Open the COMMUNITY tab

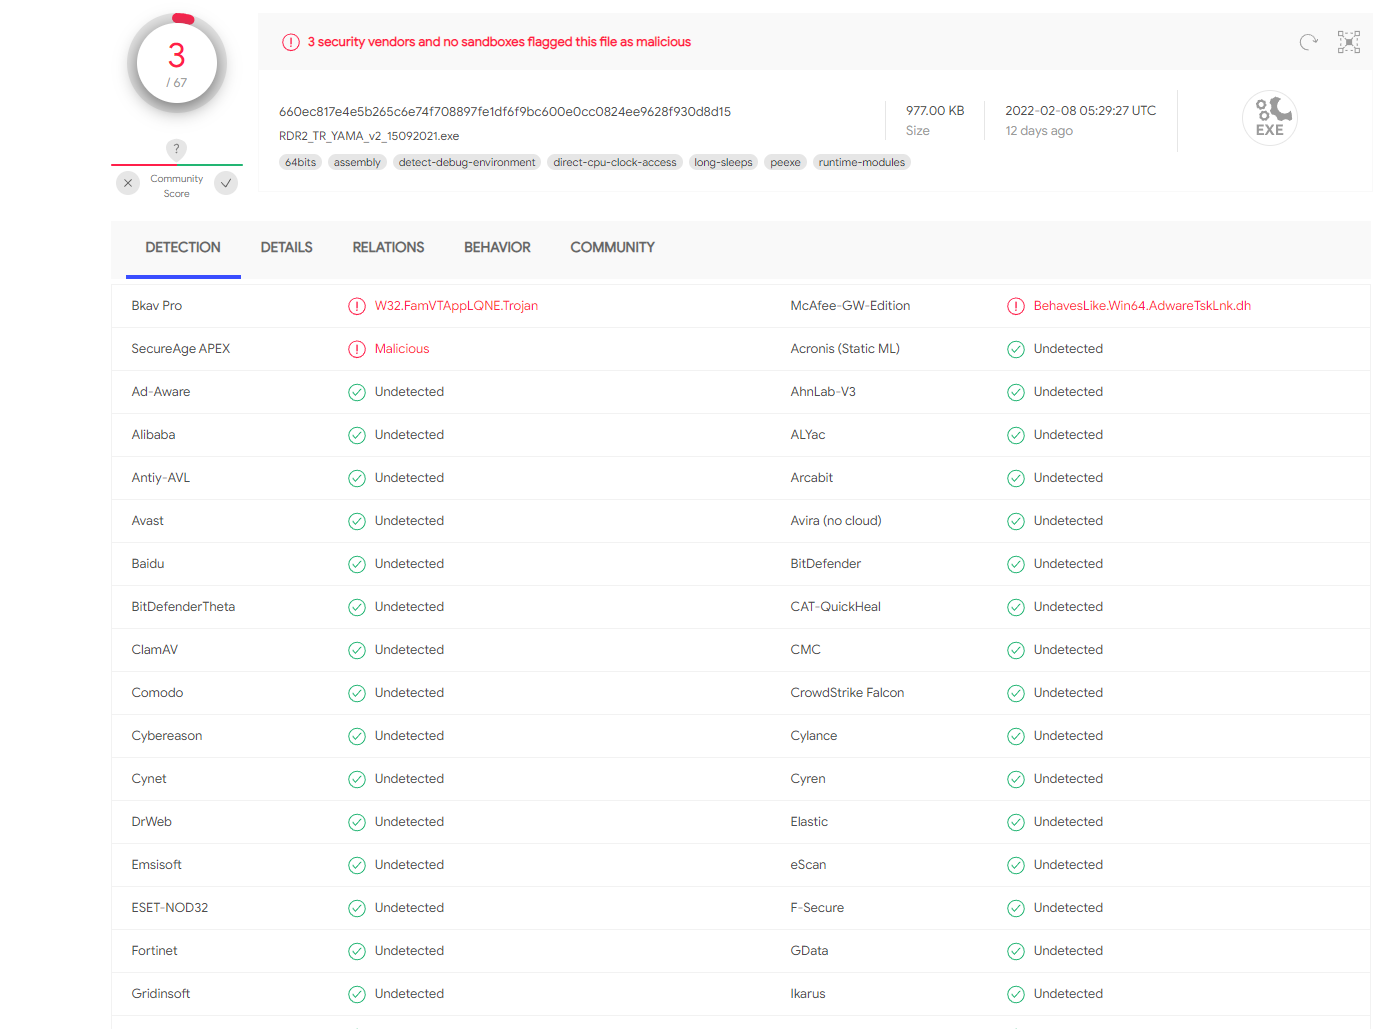click(612, 247)
